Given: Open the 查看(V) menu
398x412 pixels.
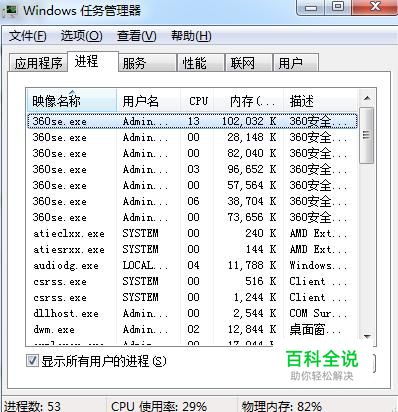Looking at the screenshot, I should click(136, 36).
